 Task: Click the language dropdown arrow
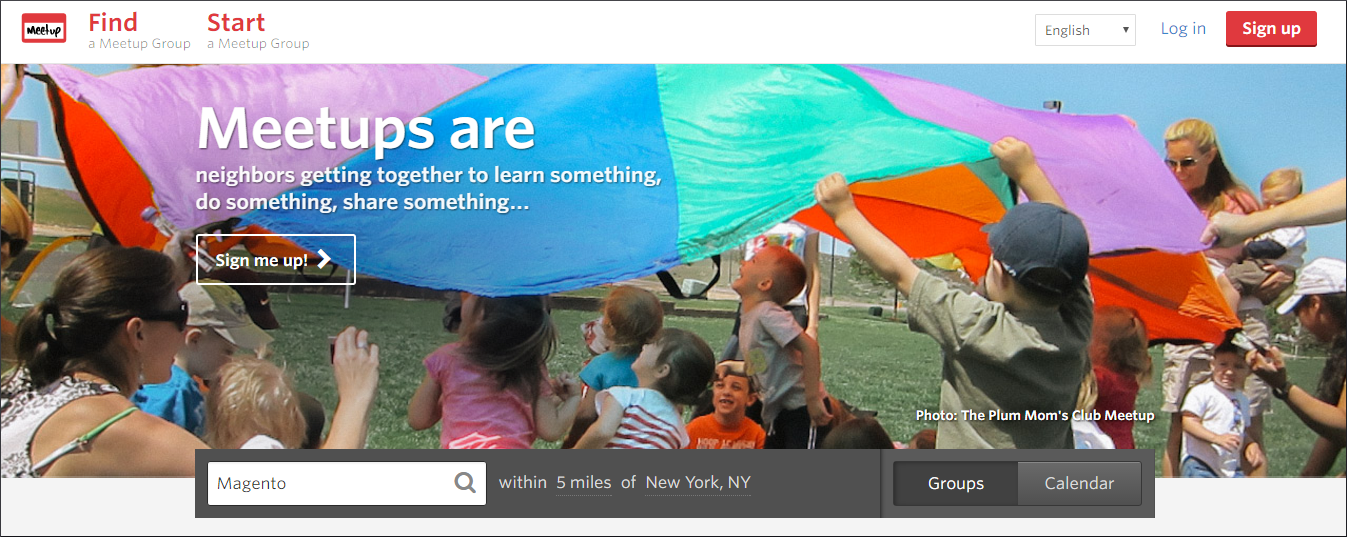pos(1126,30)
